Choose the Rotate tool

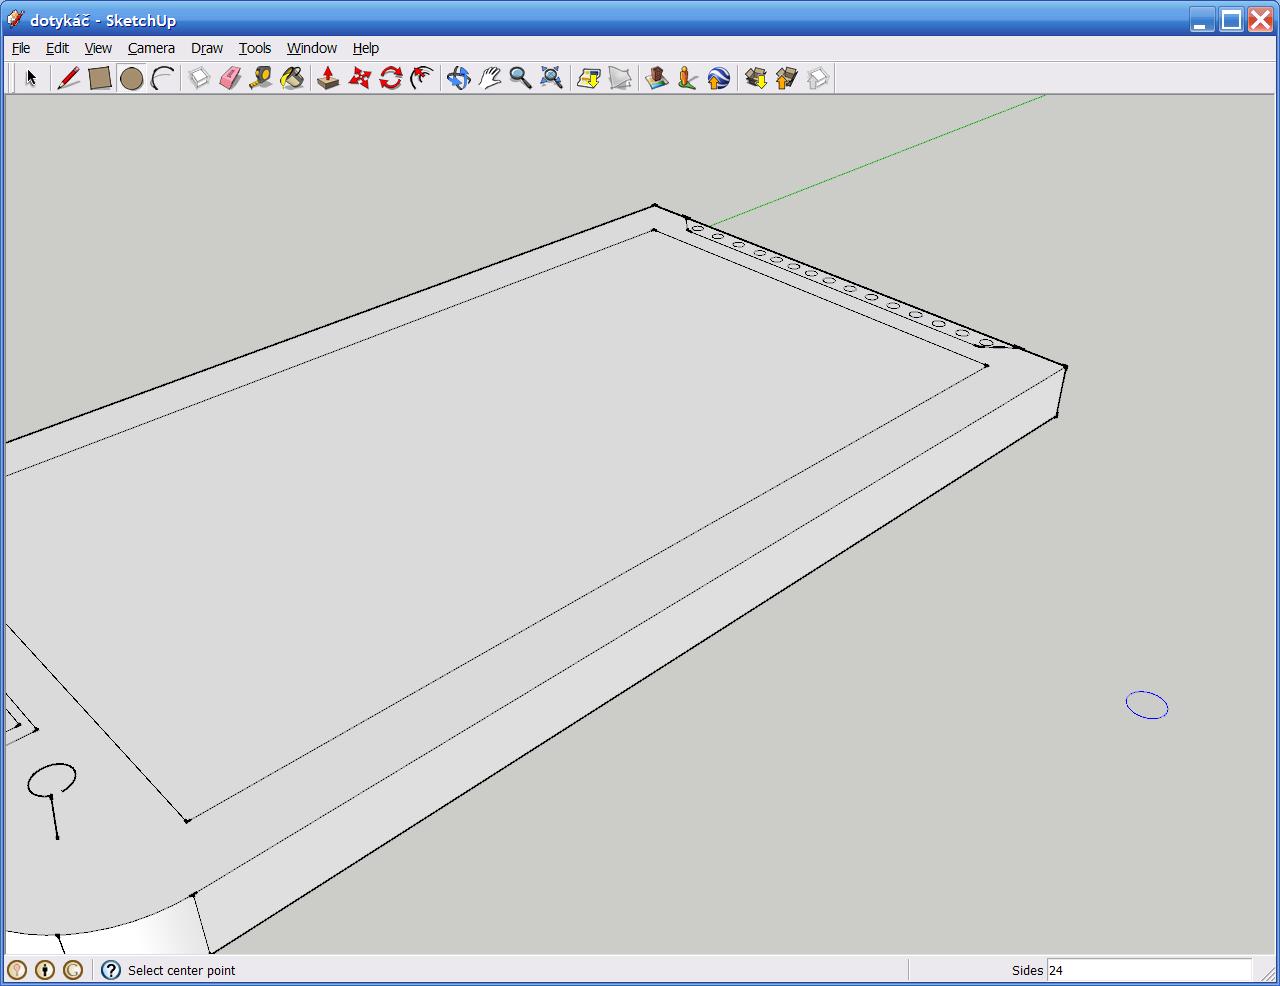(391, 78)
